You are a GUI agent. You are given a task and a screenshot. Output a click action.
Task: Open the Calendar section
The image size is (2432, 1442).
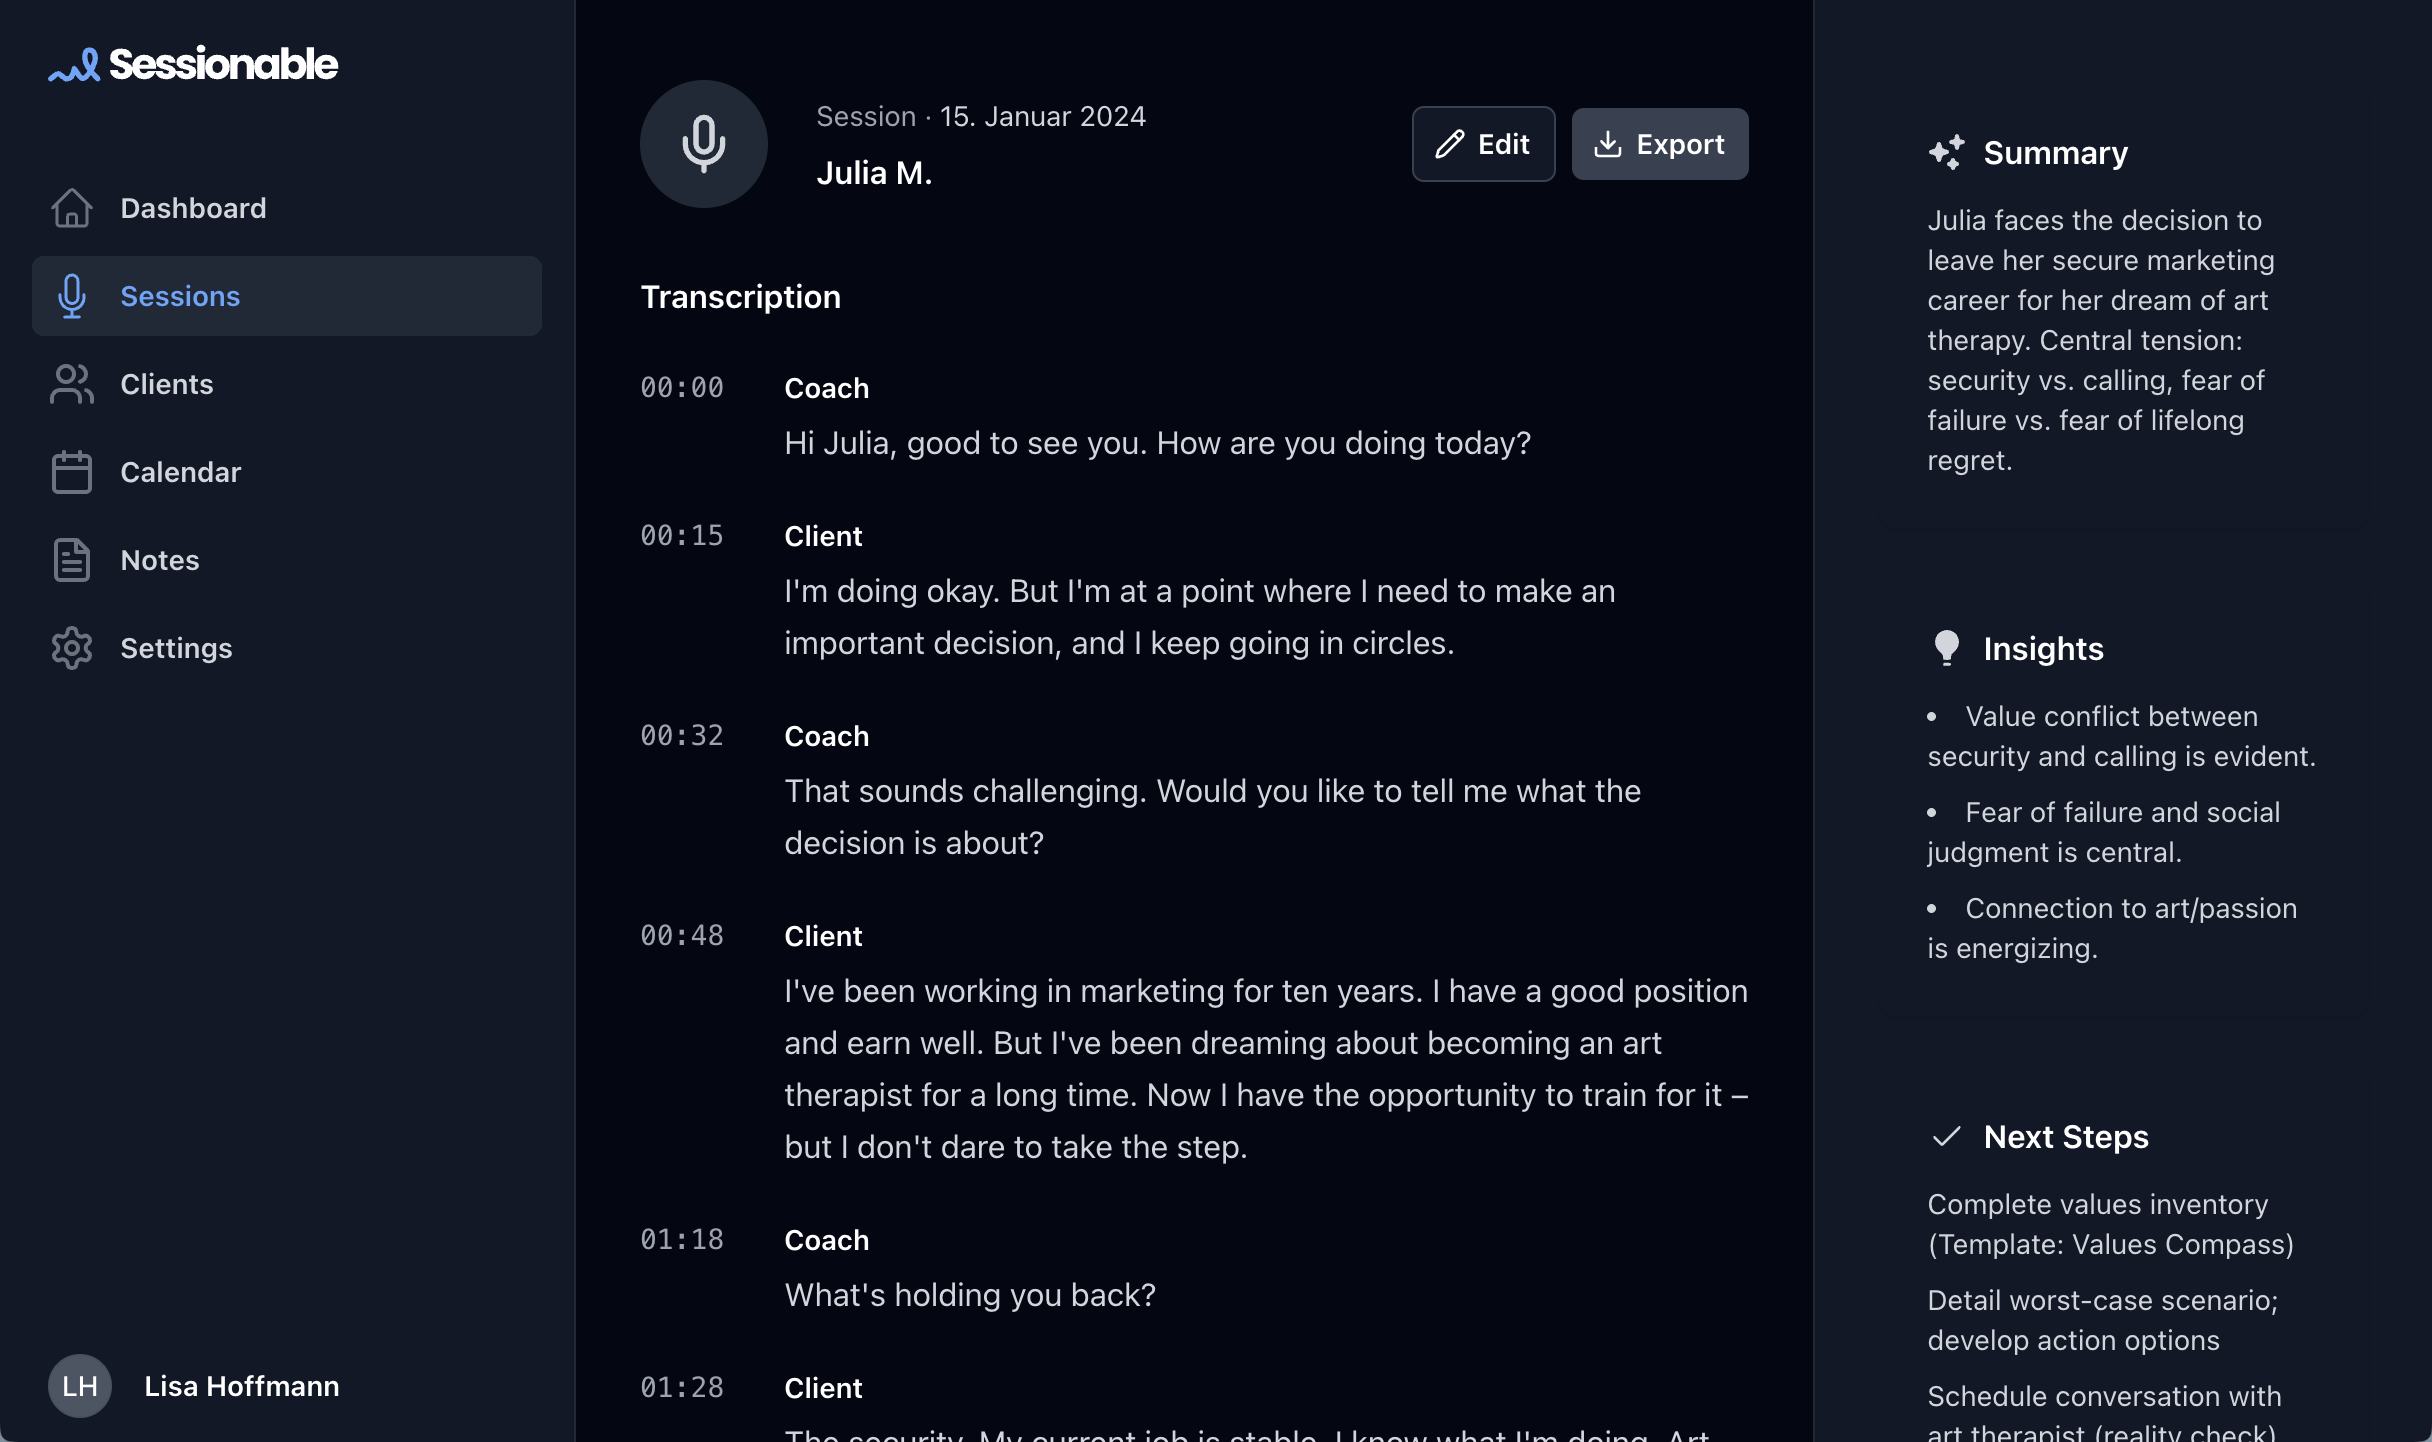[x=181, y=472]
